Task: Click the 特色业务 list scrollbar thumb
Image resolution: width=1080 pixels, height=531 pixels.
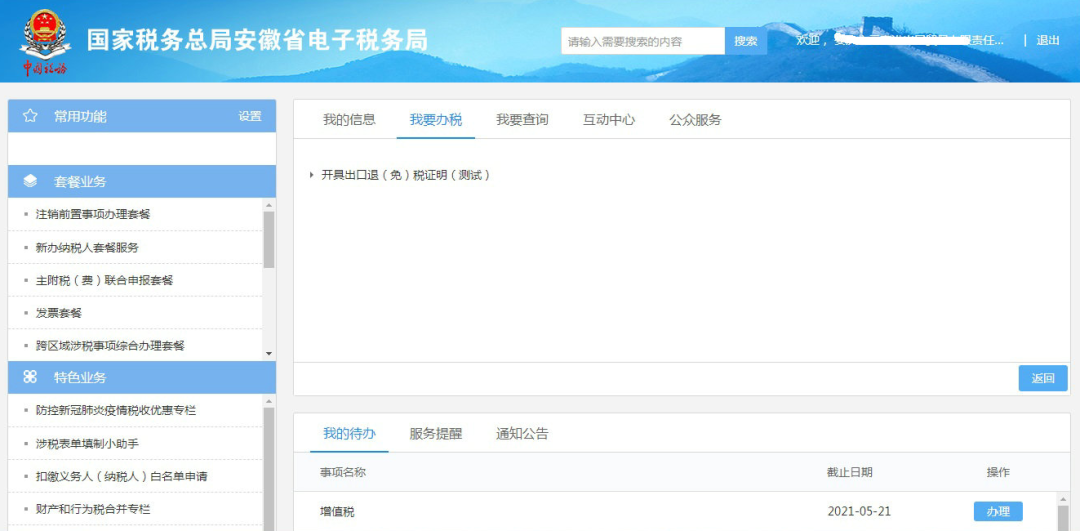Action: coord(269,469)
